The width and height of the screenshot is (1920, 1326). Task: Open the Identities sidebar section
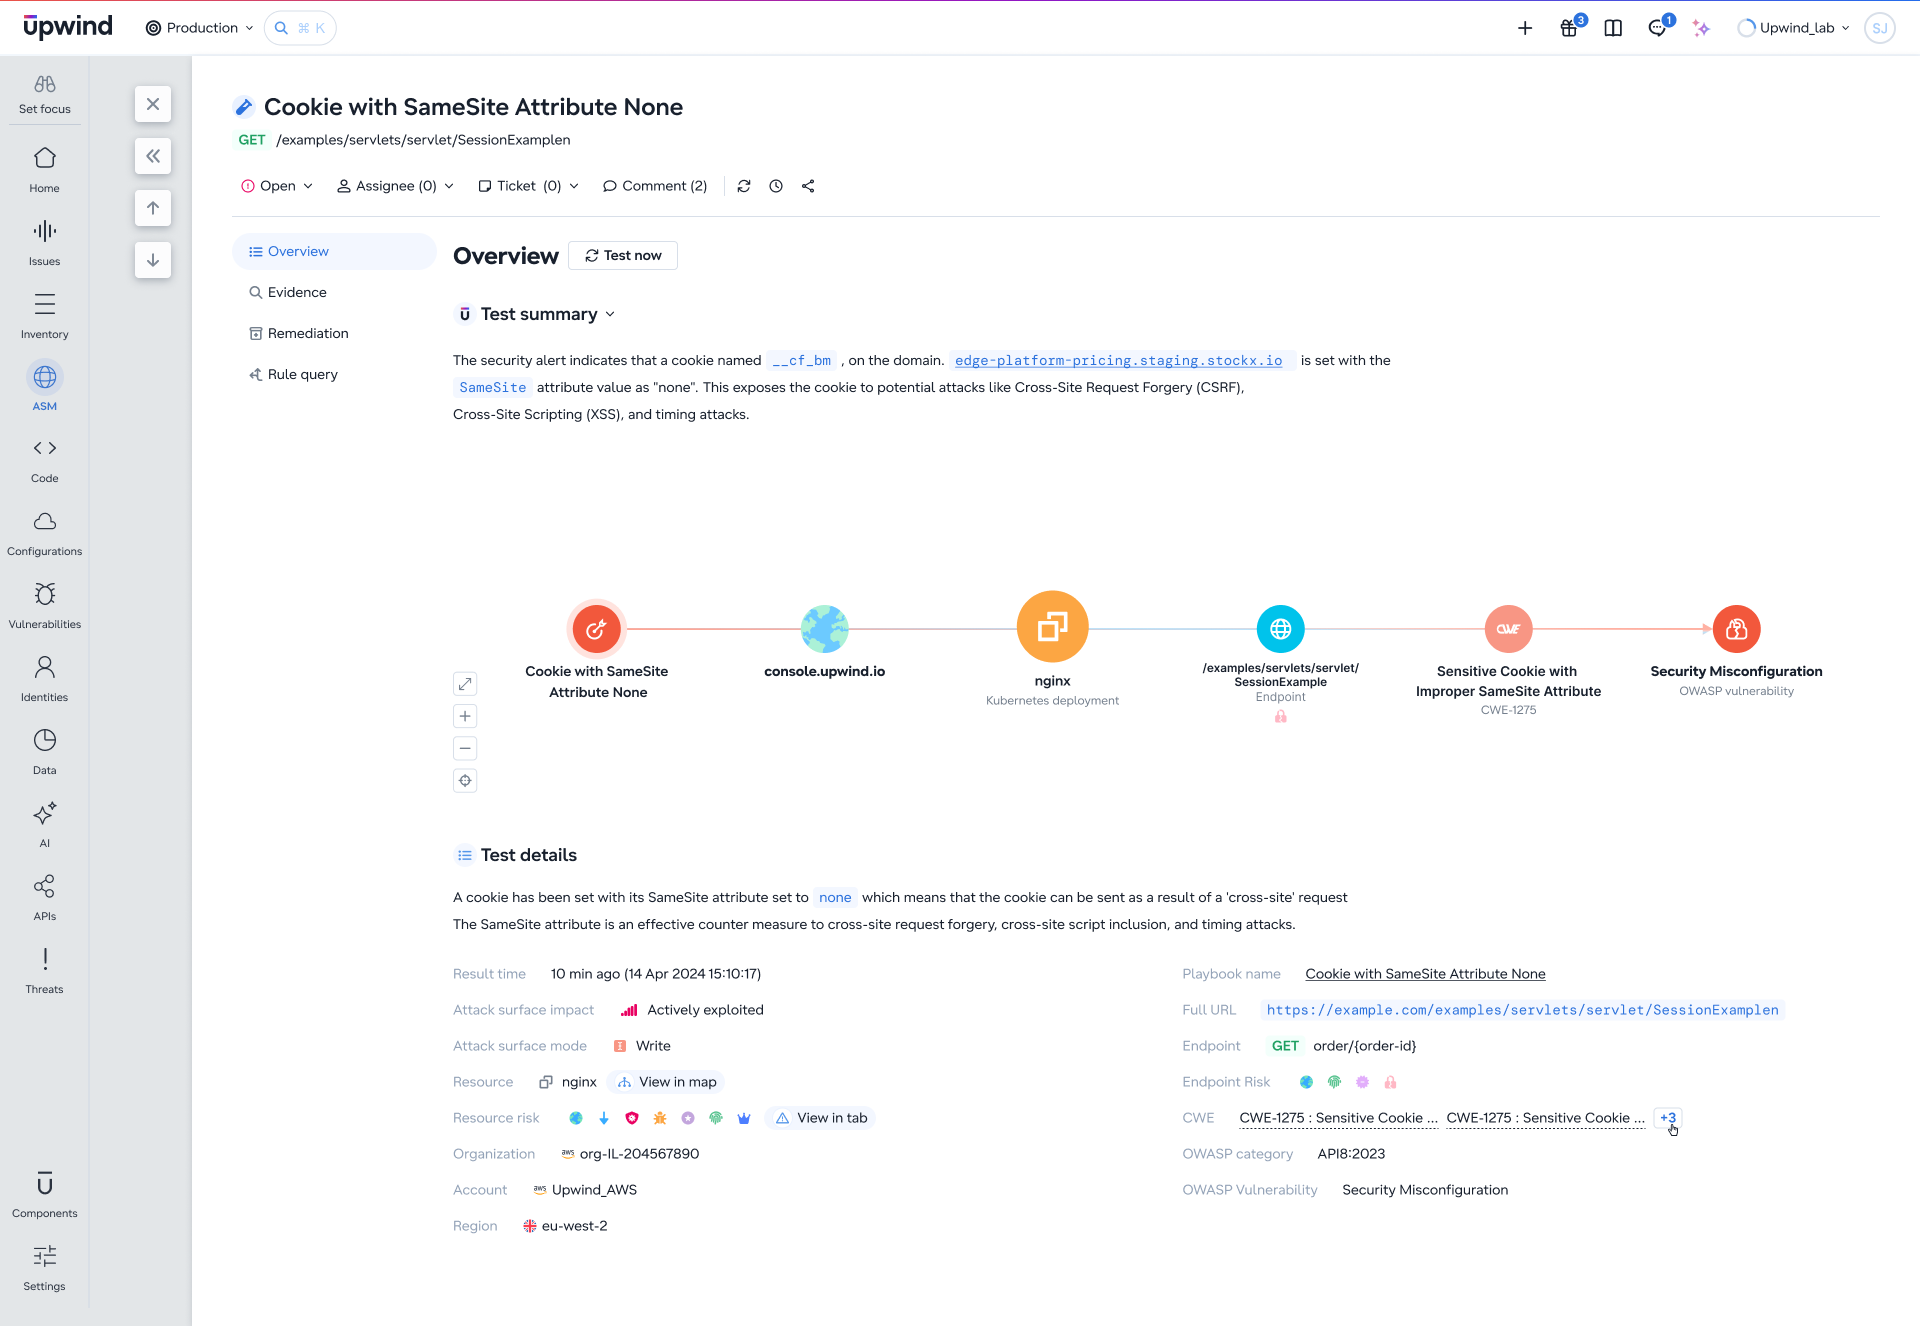pos(44,679)
